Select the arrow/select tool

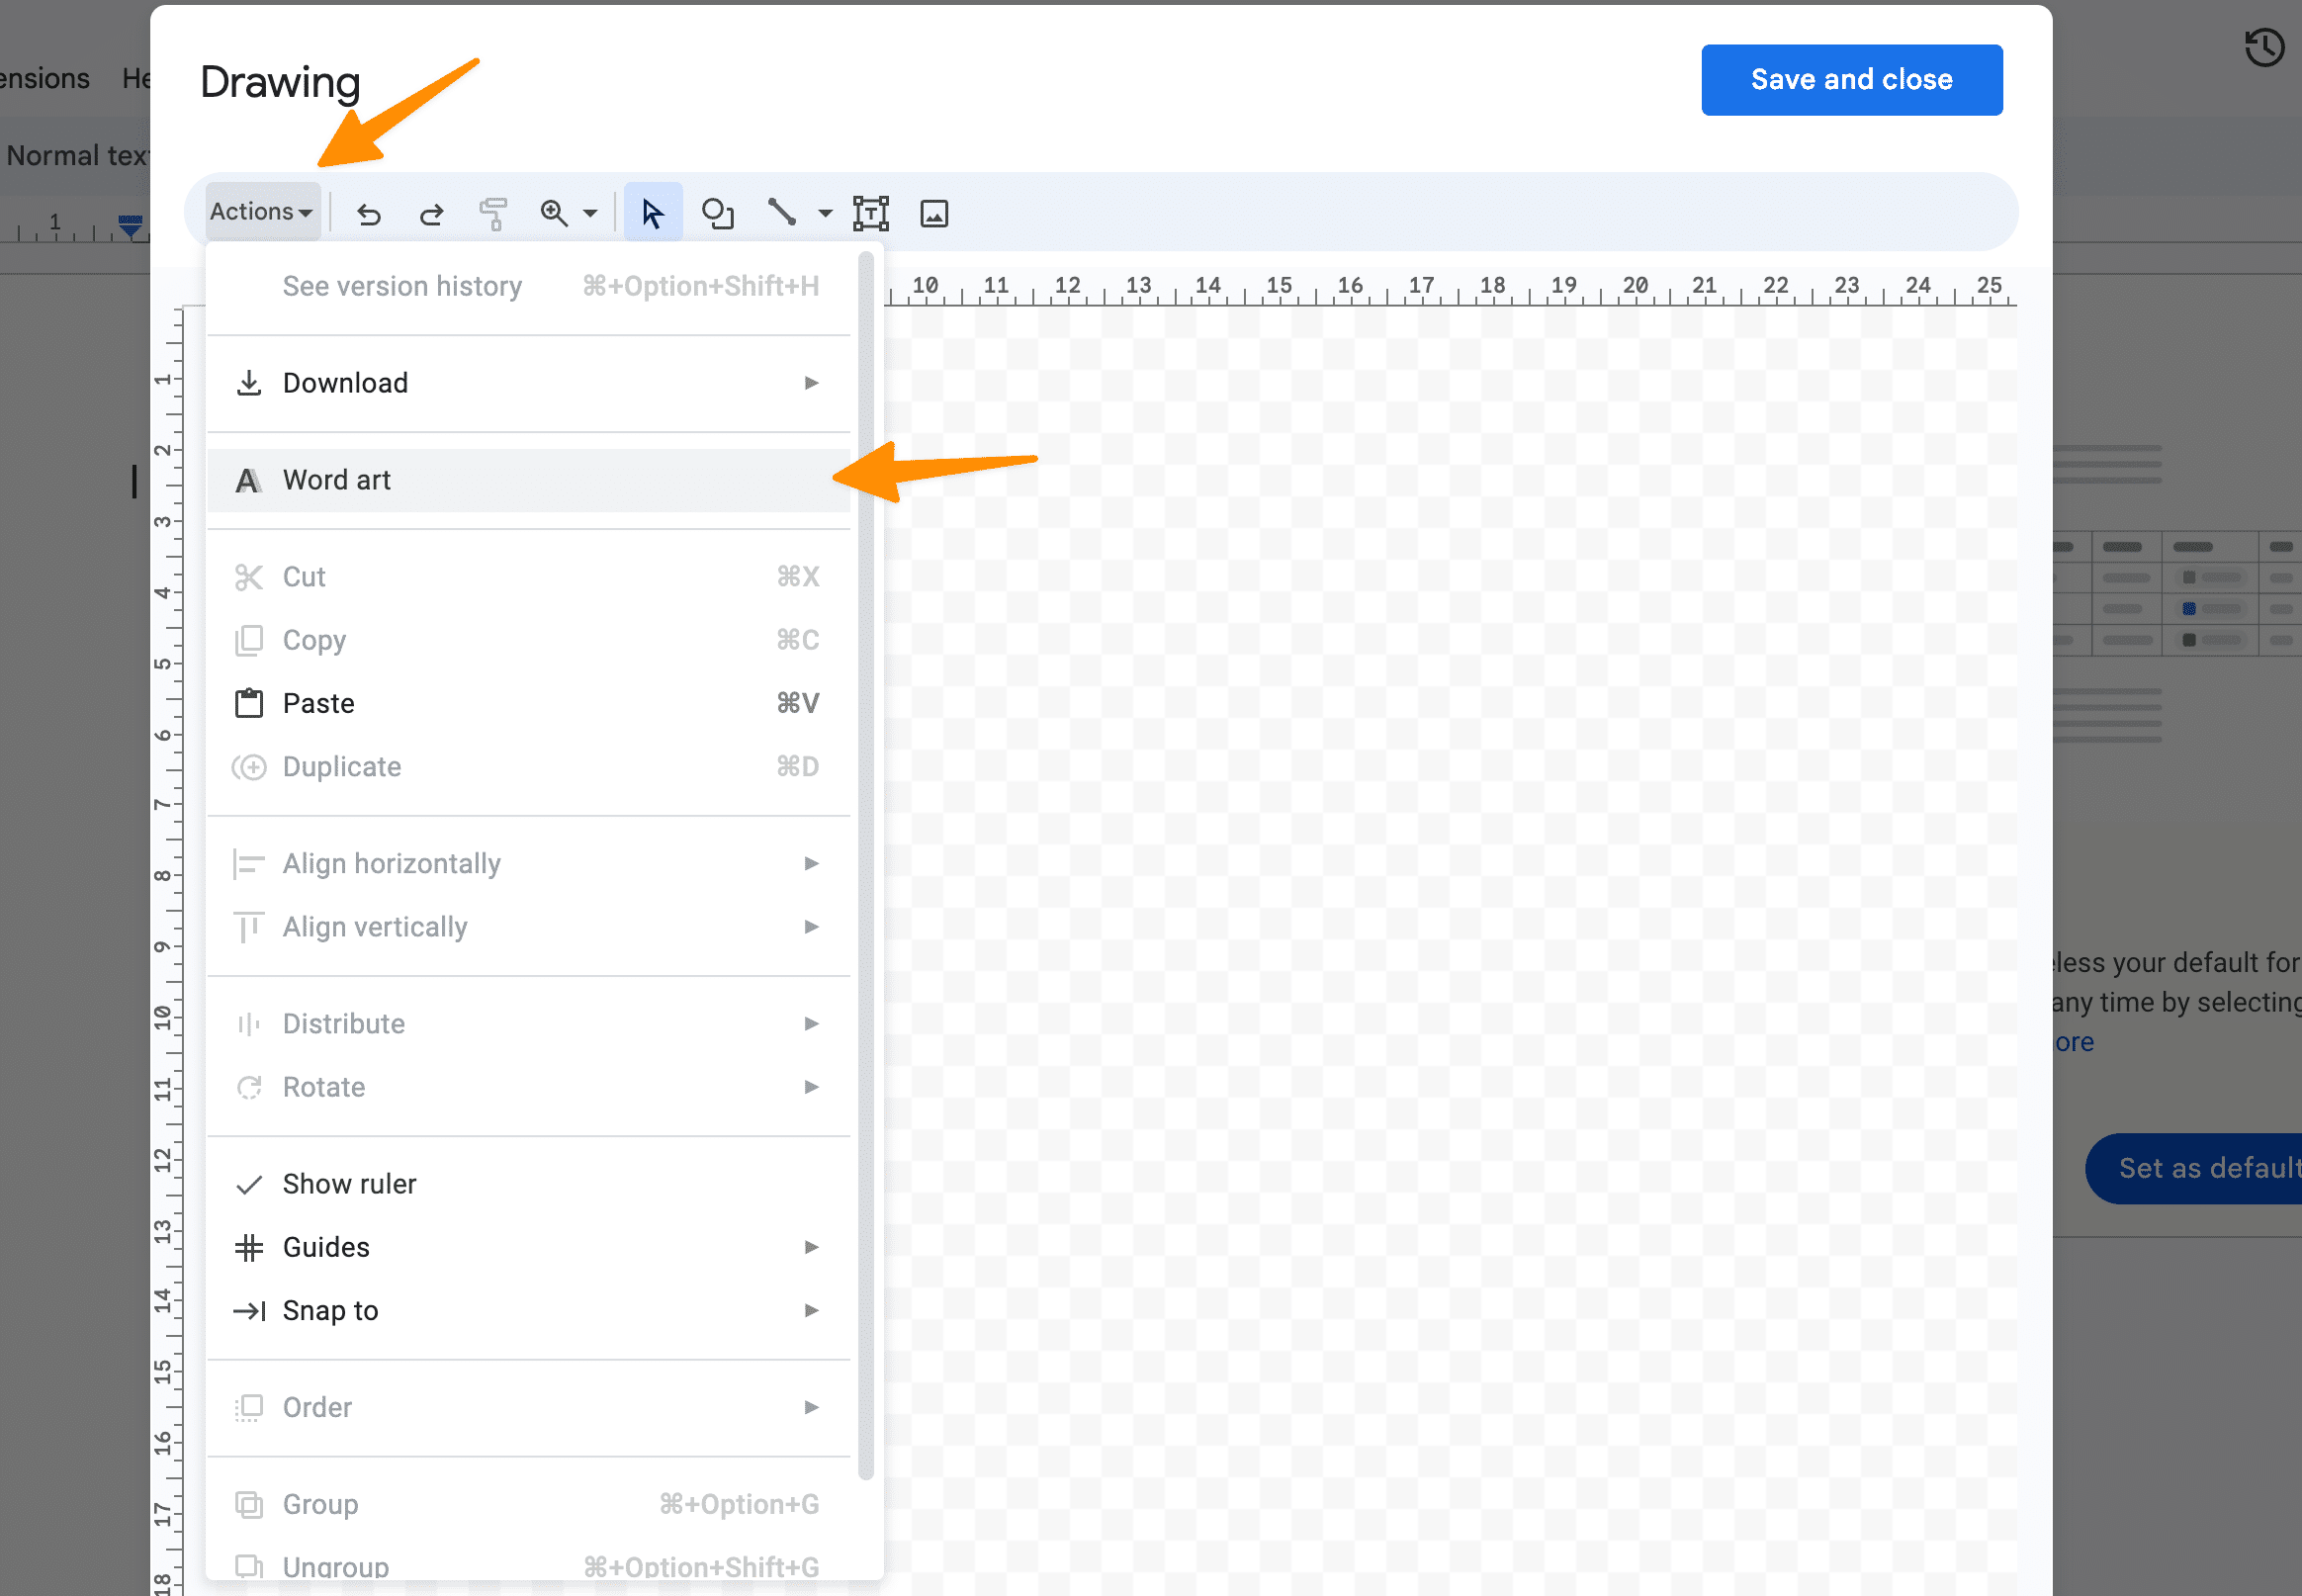651,212
